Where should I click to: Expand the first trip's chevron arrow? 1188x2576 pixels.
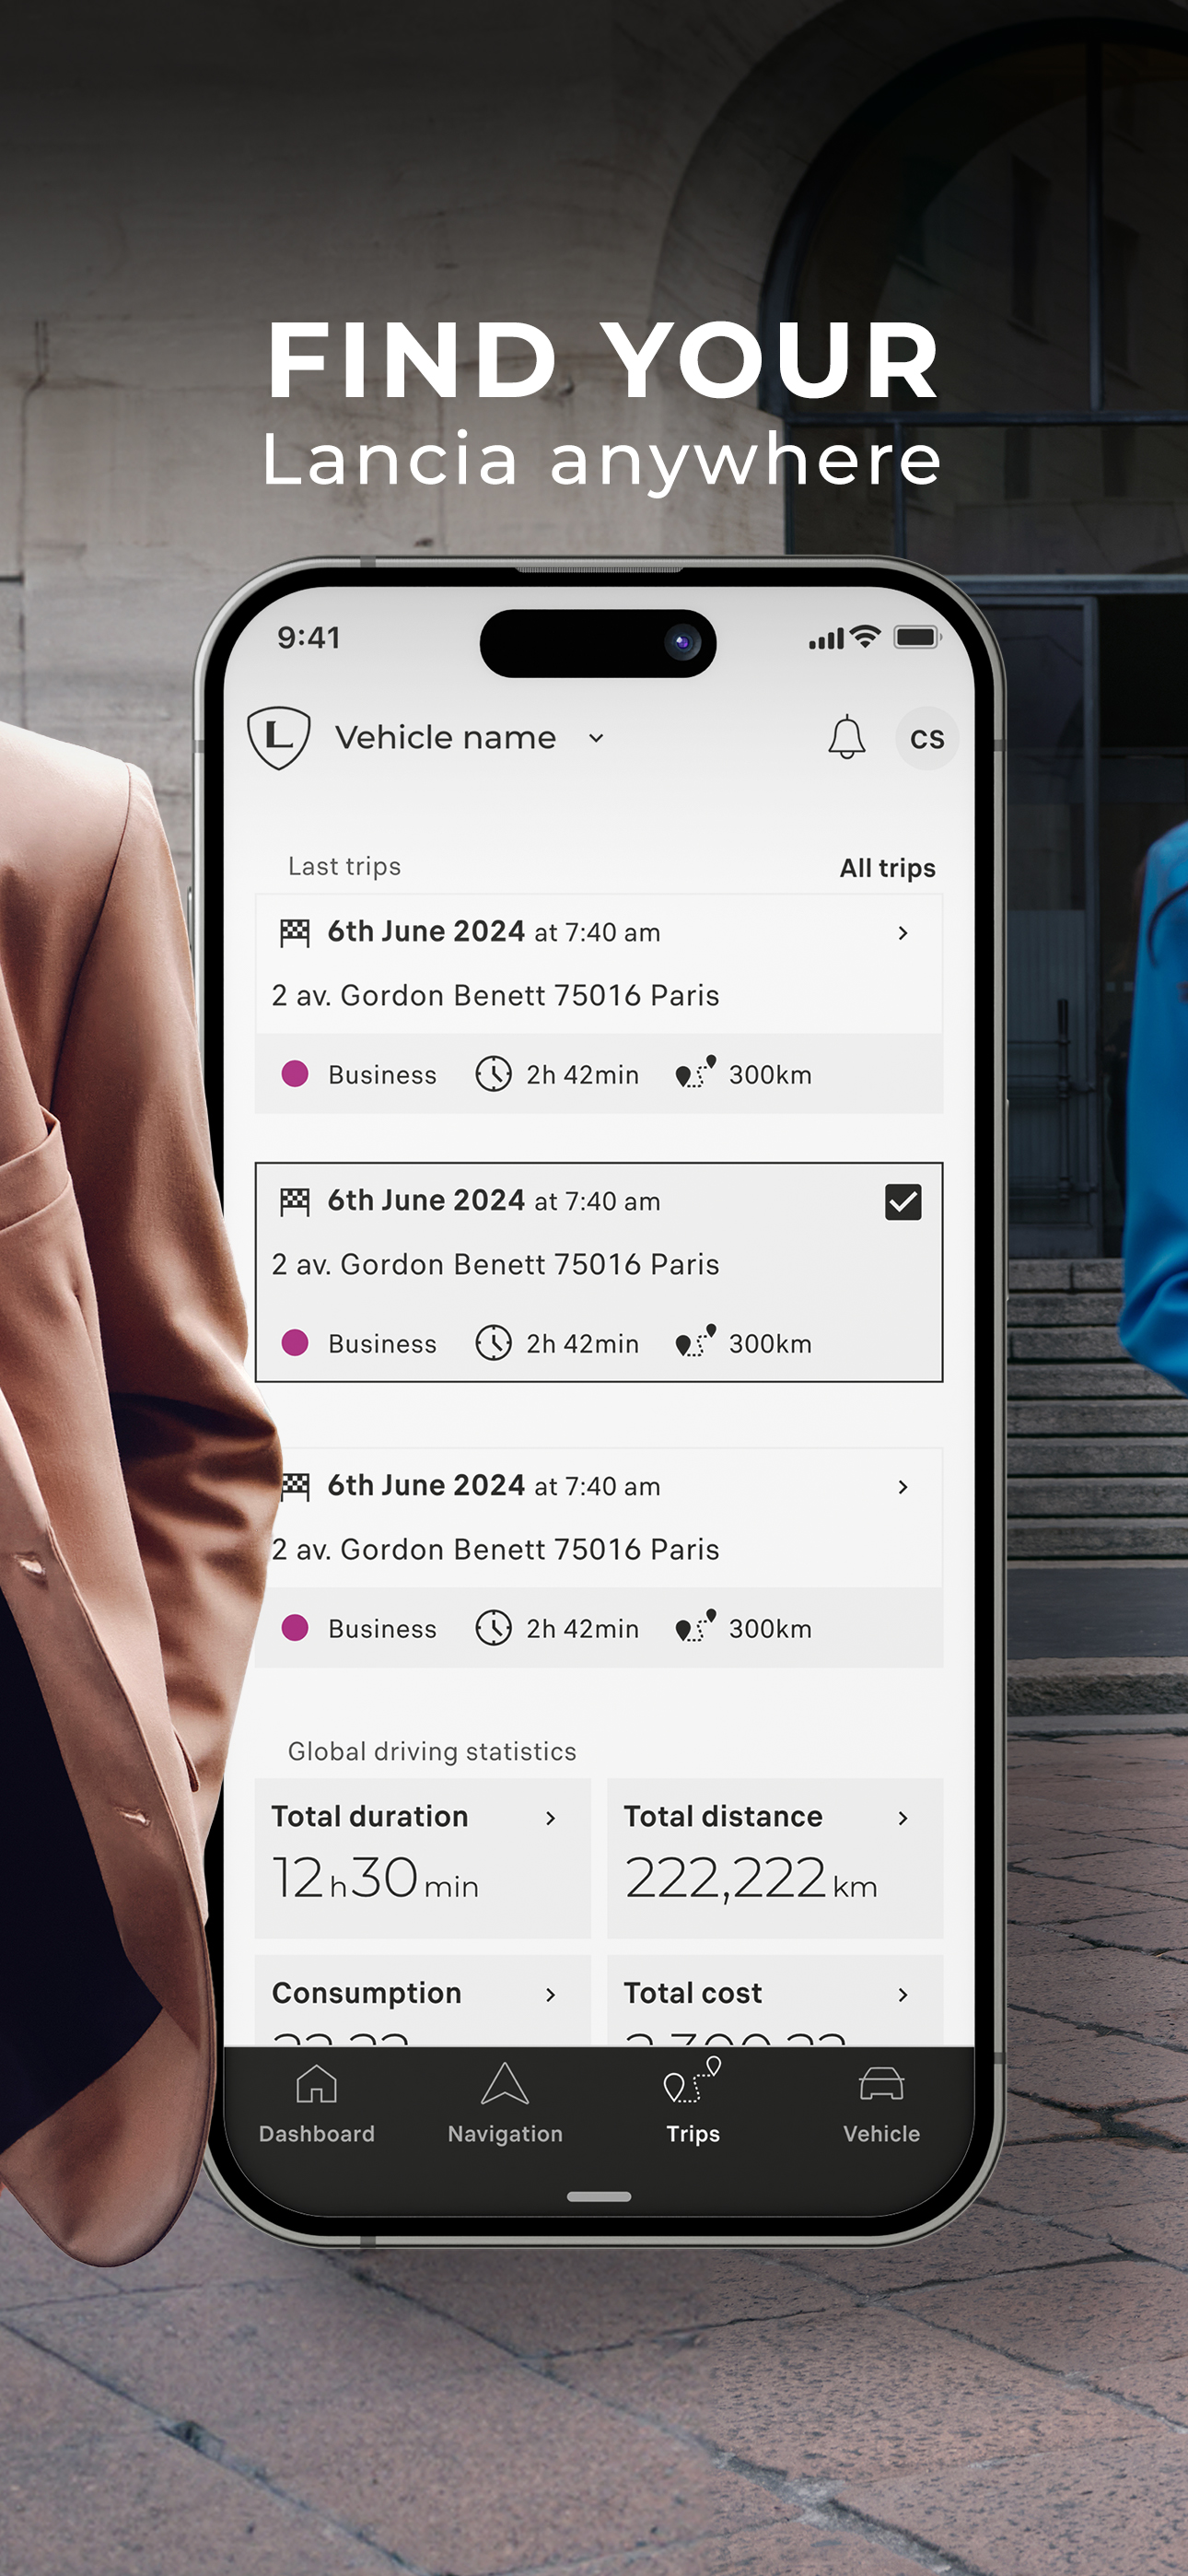(x=903, y=933)
